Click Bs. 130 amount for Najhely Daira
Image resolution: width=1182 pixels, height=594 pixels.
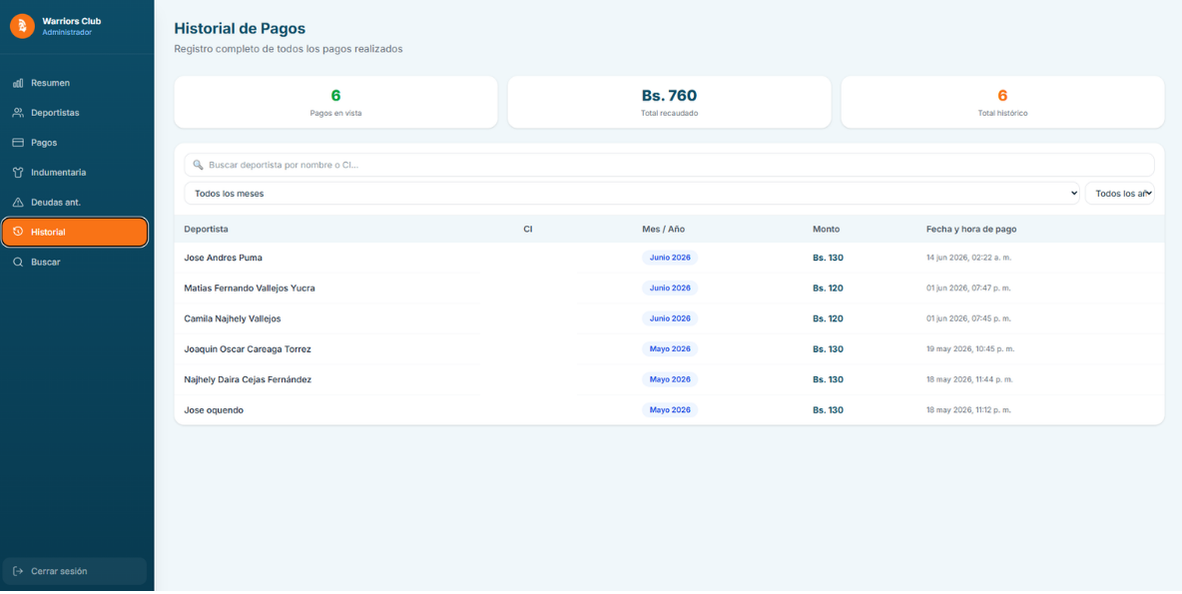[x=828, y=380]
